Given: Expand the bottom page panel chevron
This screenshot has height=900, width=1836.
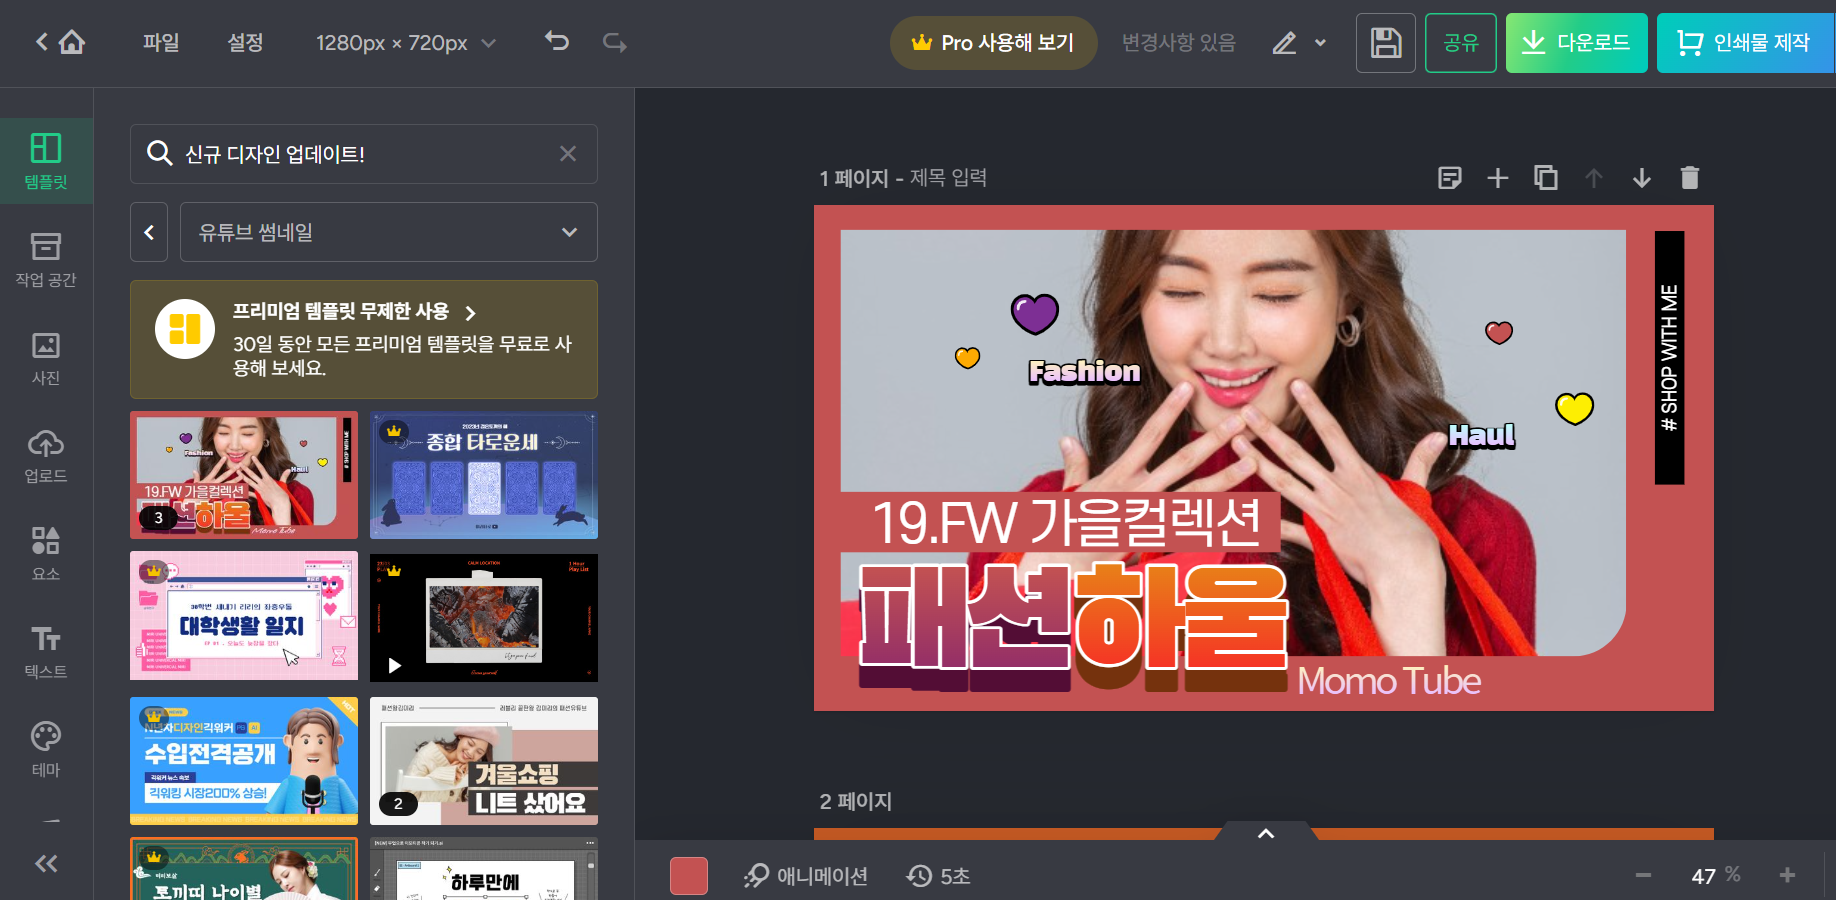Looking at the screenshot, I should [x=1266, y=833].
